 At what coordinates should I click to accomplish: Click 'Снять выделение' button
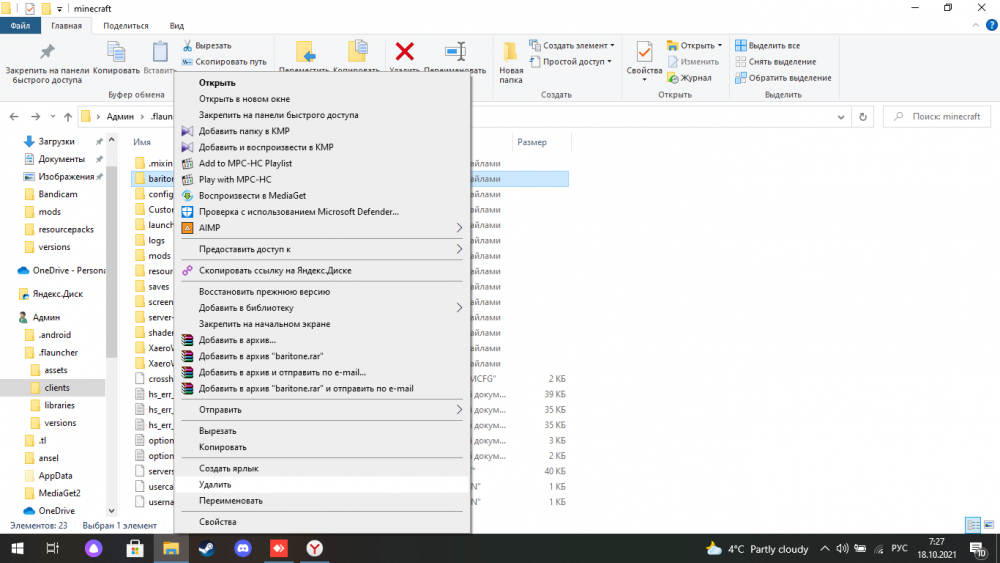(776, 62)
